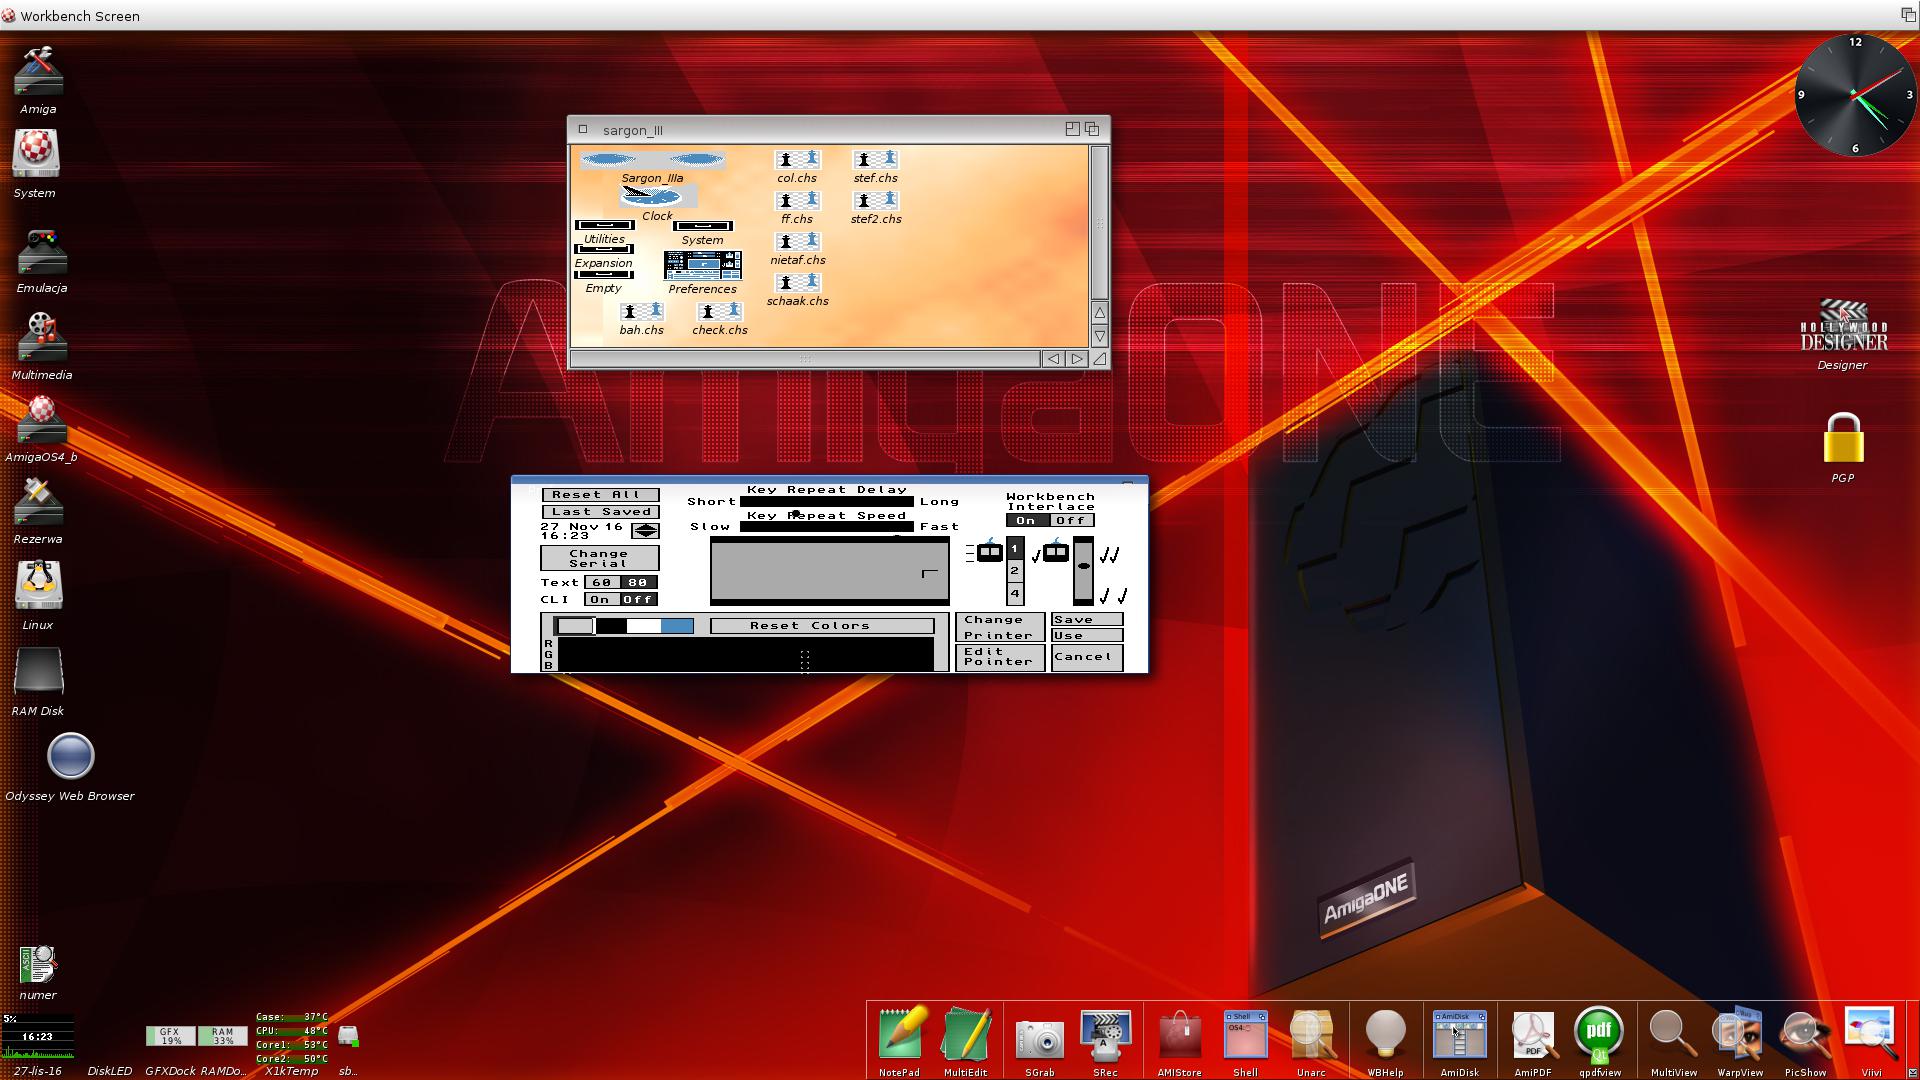Select the blue color swatch
Image resolution: width=1920 pixels, height=1080 pixels.
[x=677, y=626]
